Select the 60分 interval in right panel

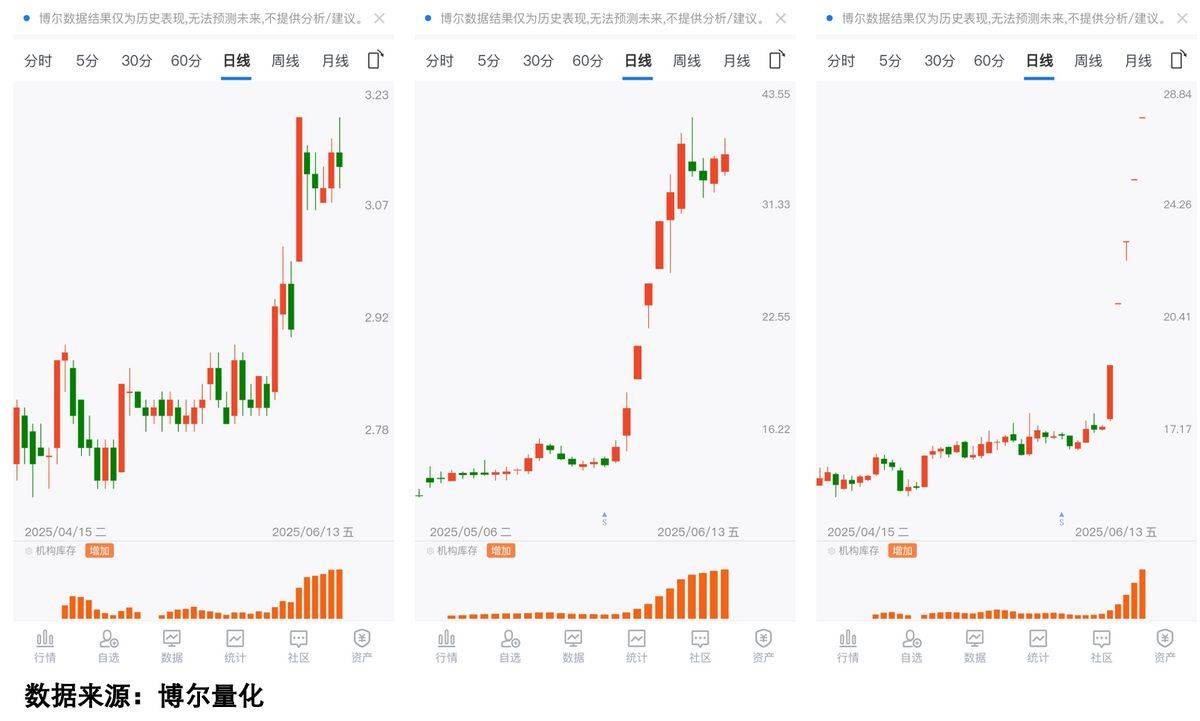(988, 60)
